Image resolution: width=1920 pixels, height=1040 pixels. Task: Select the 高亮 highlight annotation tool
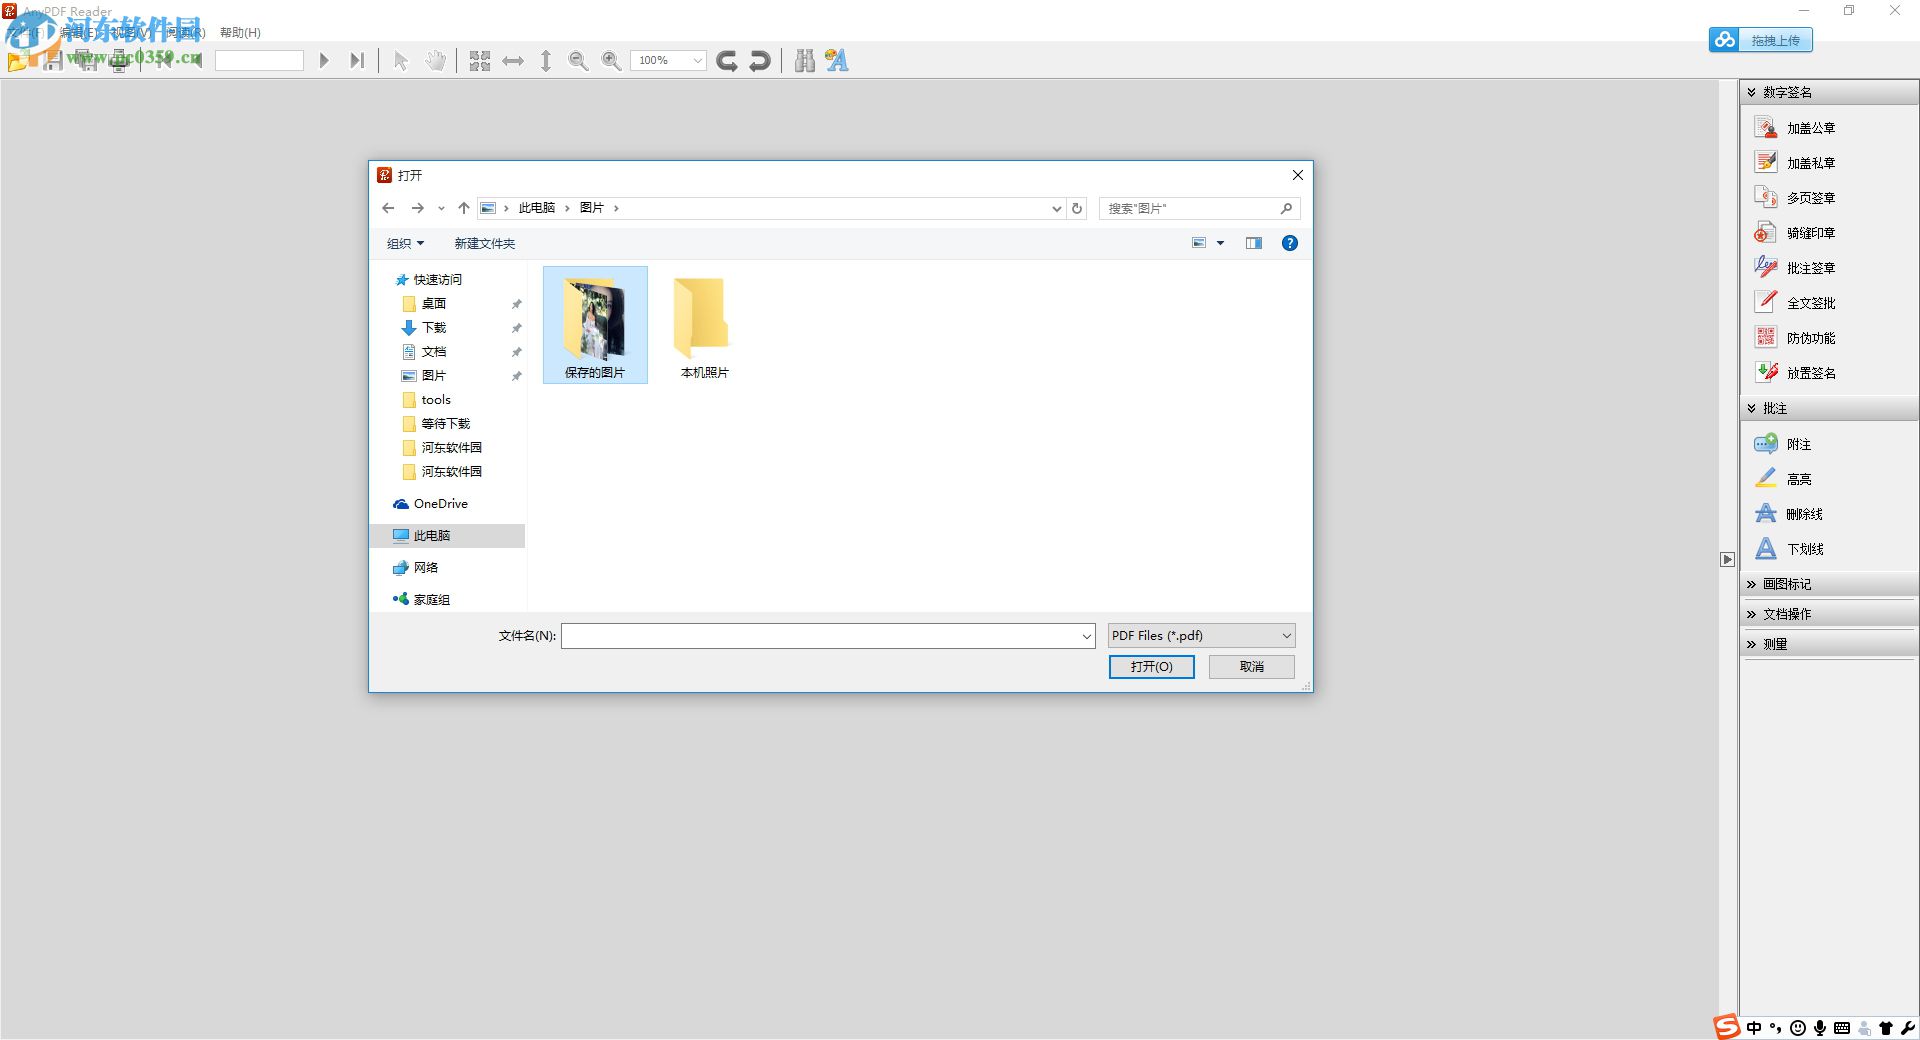(x=1797, y=478)
